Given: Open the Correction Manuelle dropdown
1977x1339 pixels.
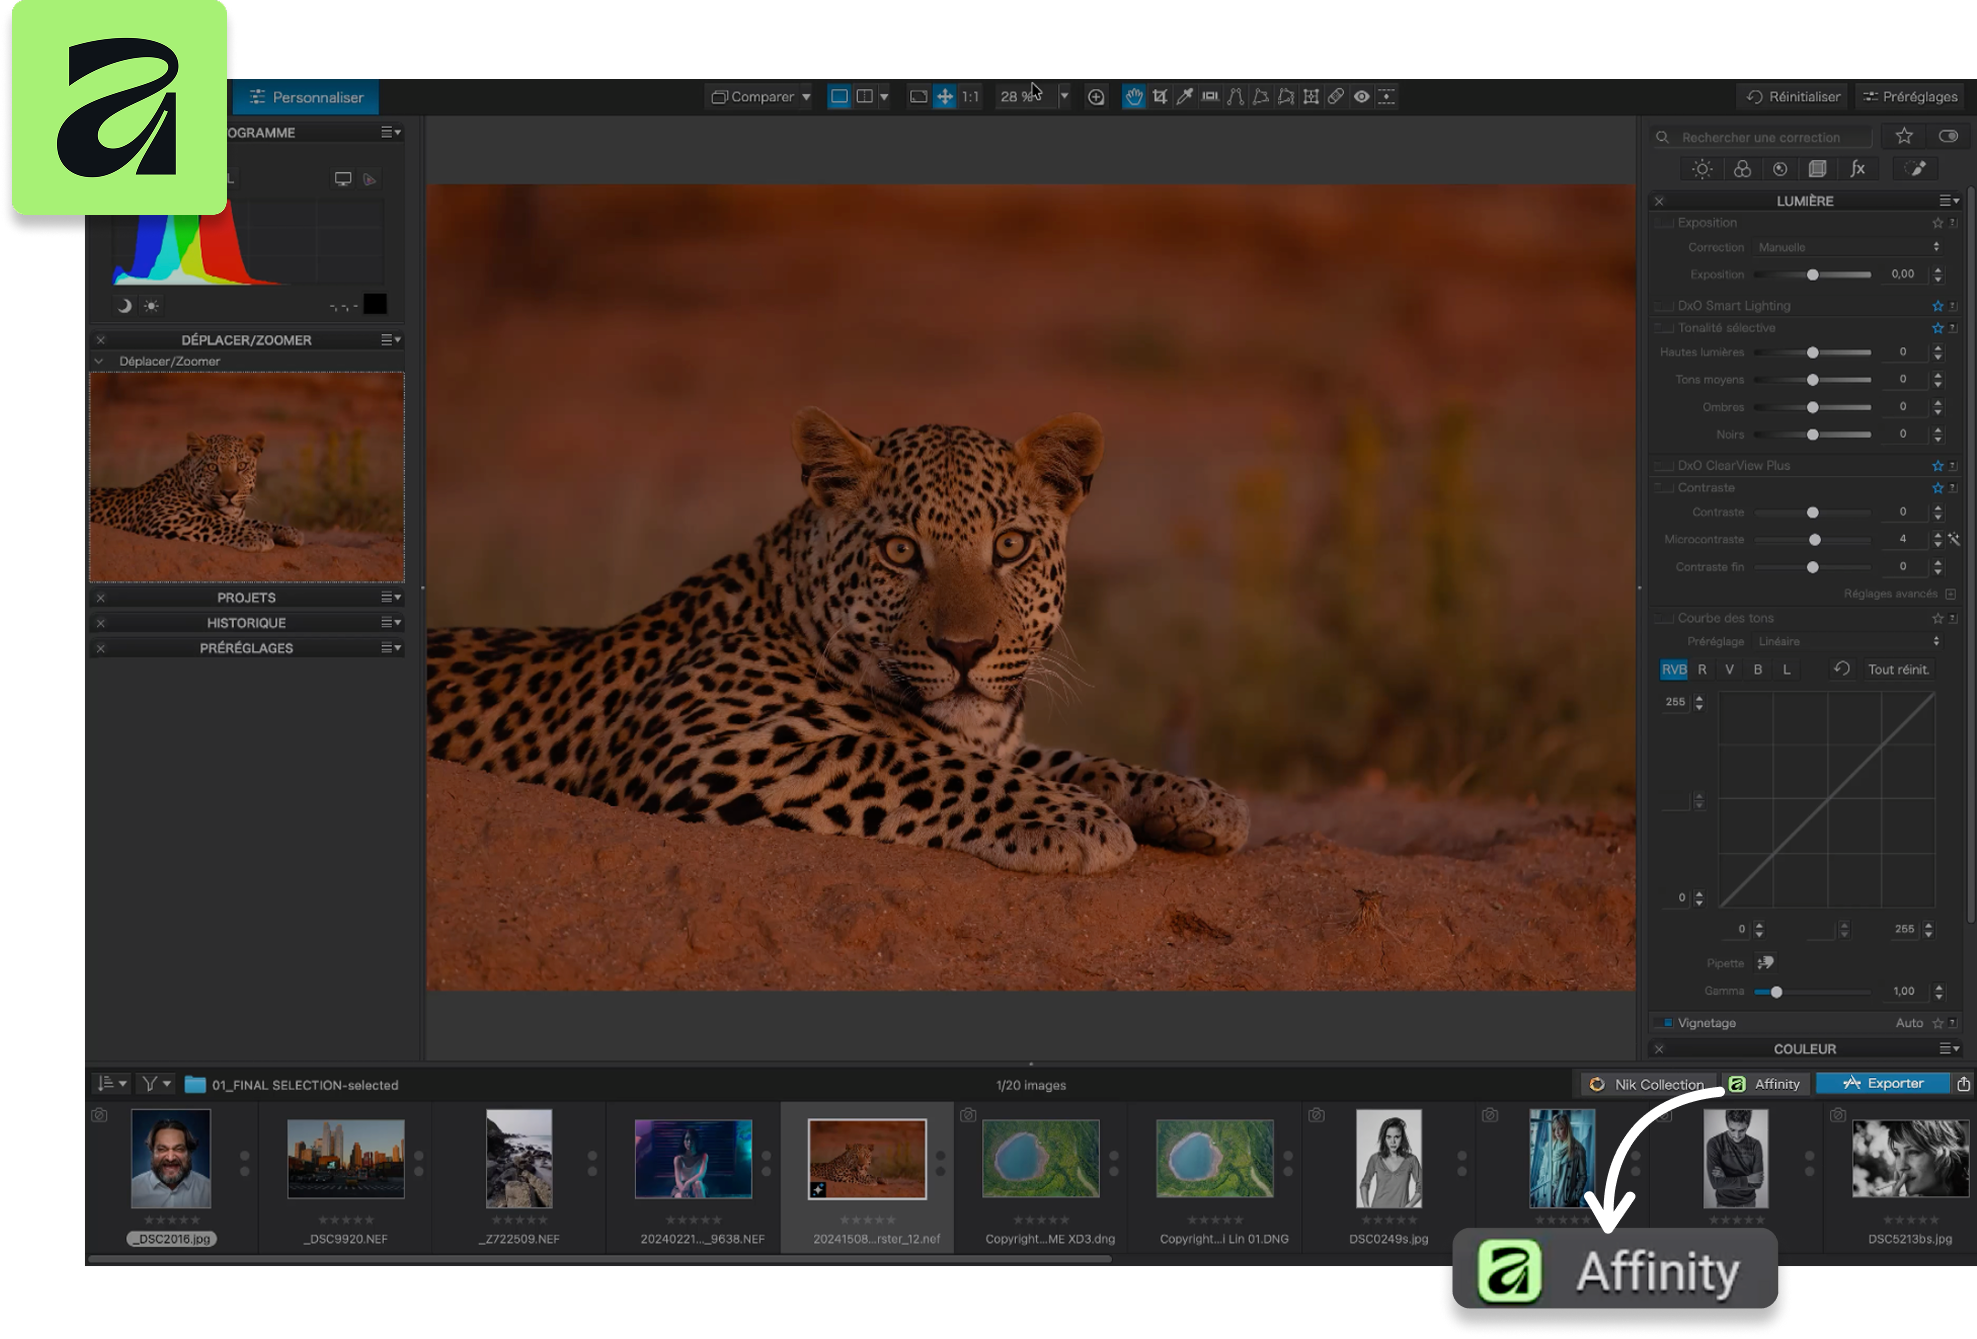Looking at the screenshot, I should pos(1848,247).
